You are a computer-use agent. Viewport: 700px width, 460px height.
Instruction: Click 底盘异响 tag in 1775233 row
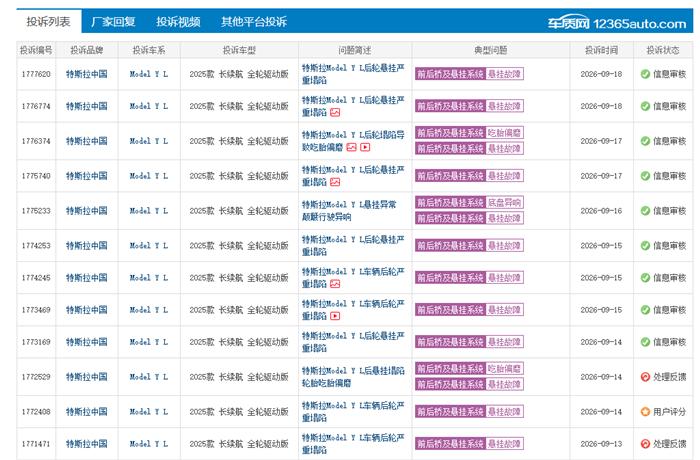click(x=504, y=202)
